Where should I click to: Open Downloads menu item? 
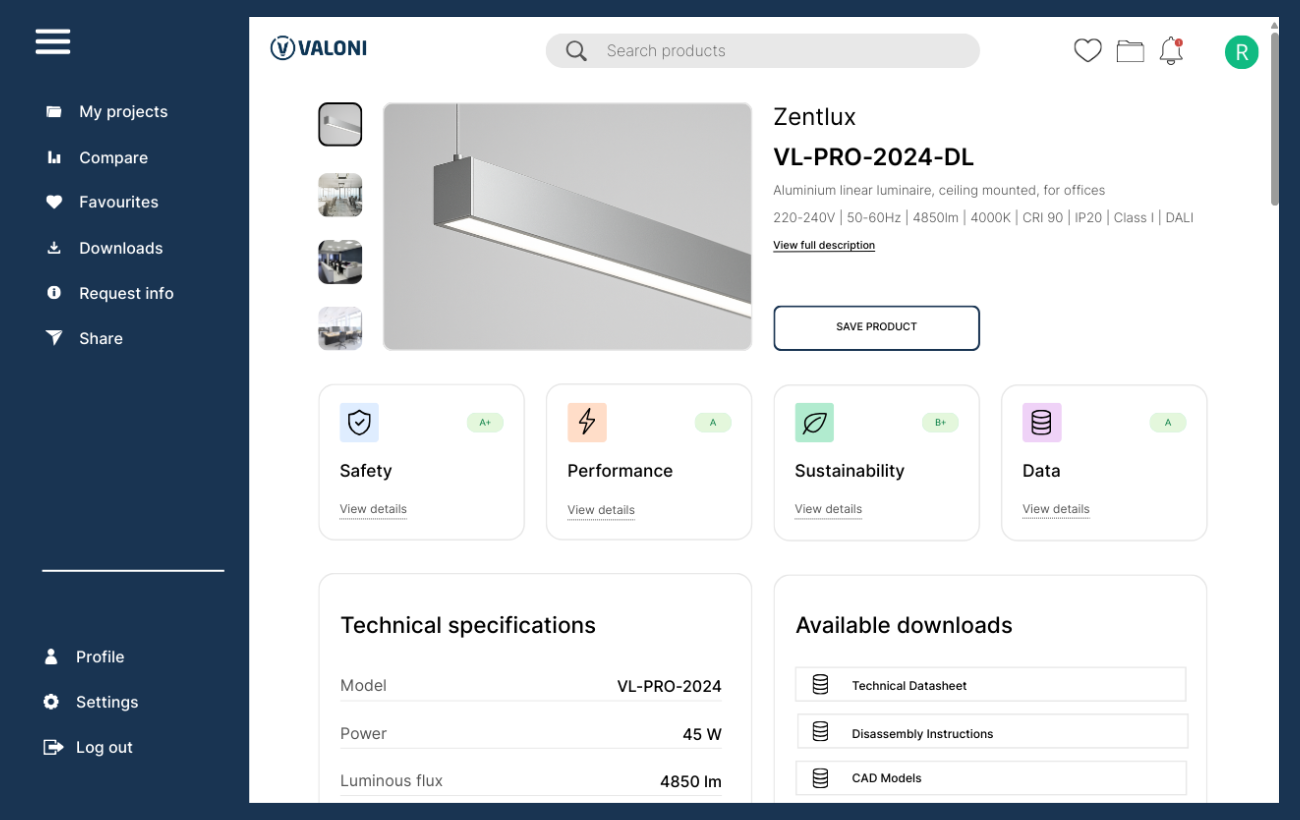point(121,248)
